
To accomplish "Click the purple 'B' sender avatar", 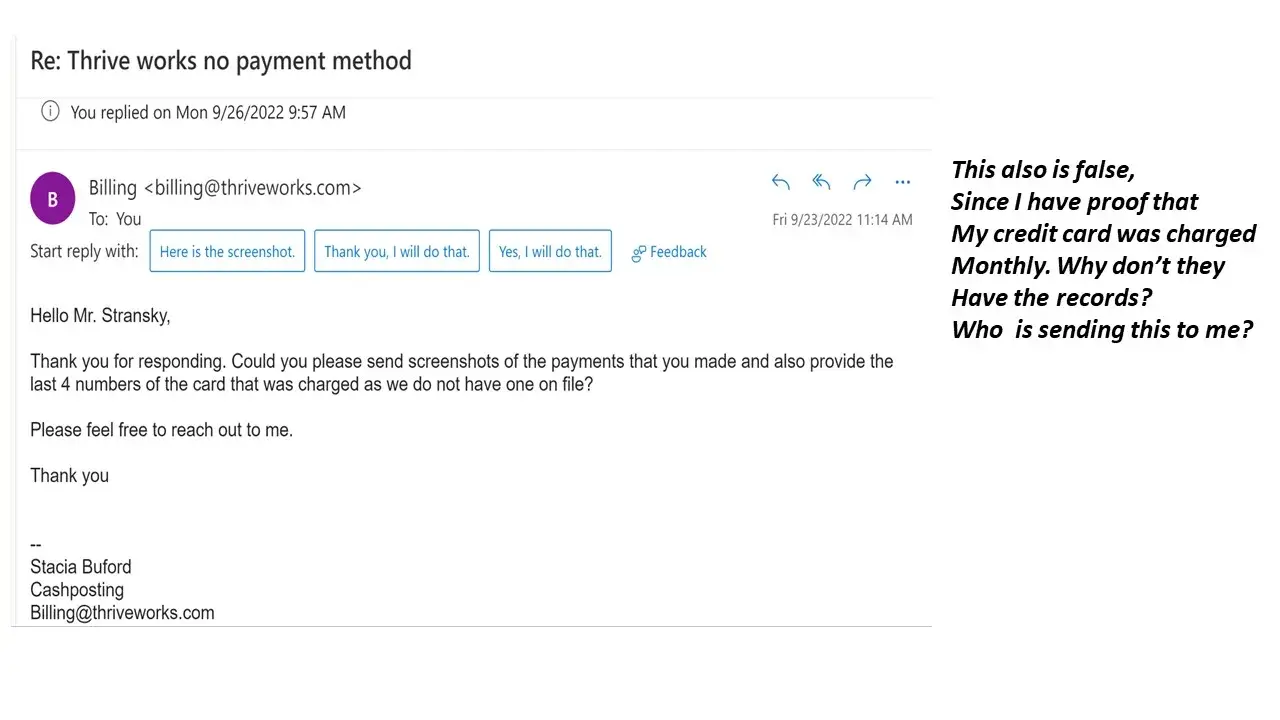I will pos(53,198).
